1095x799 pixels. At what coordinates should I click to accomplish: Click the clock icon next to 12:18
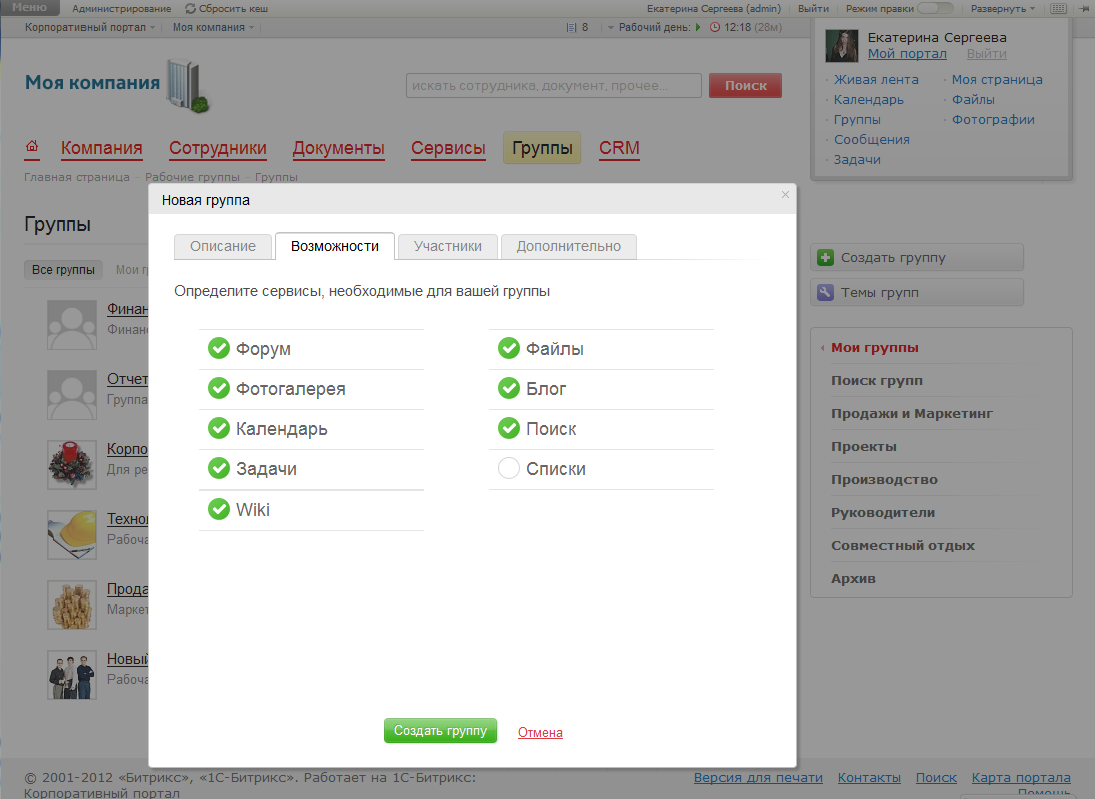tap(714, 27)
